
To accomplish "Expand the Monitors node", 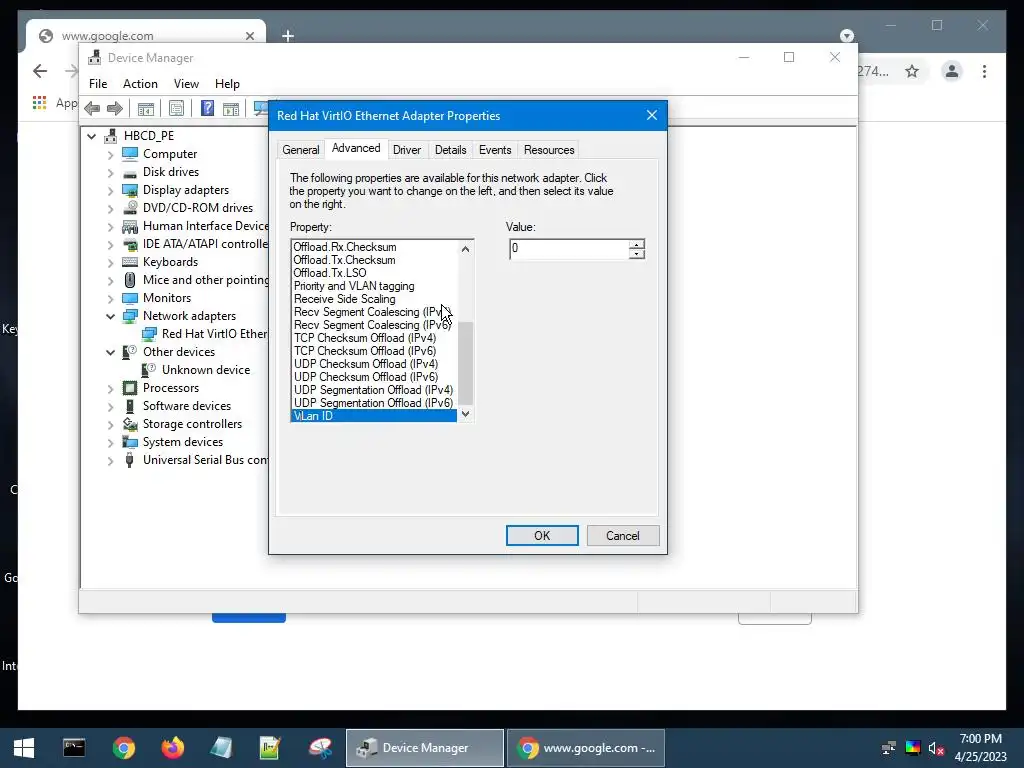I will [x=110, y=298].
